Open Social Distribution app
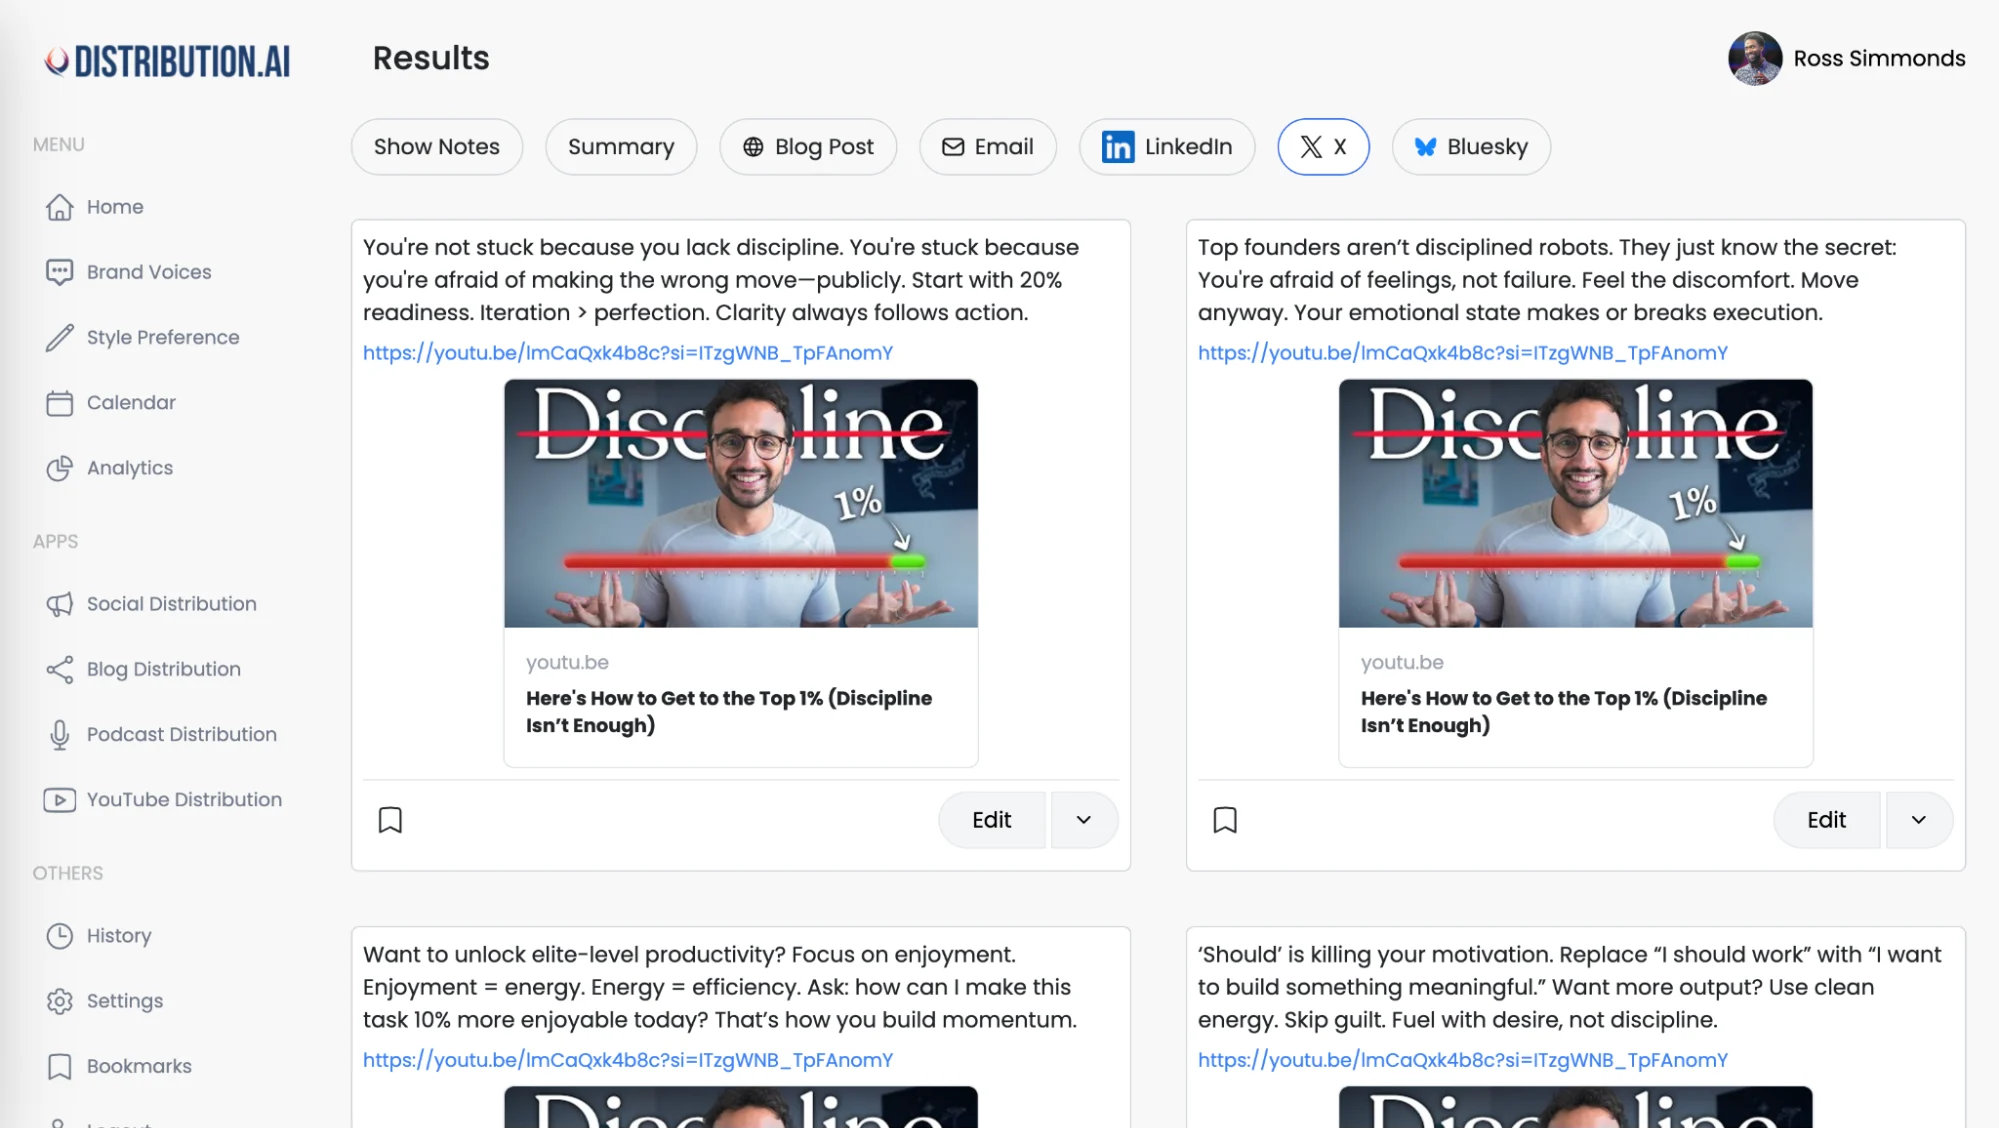The width and height of the screenshot is (1999, 1129). click(172, 604)
